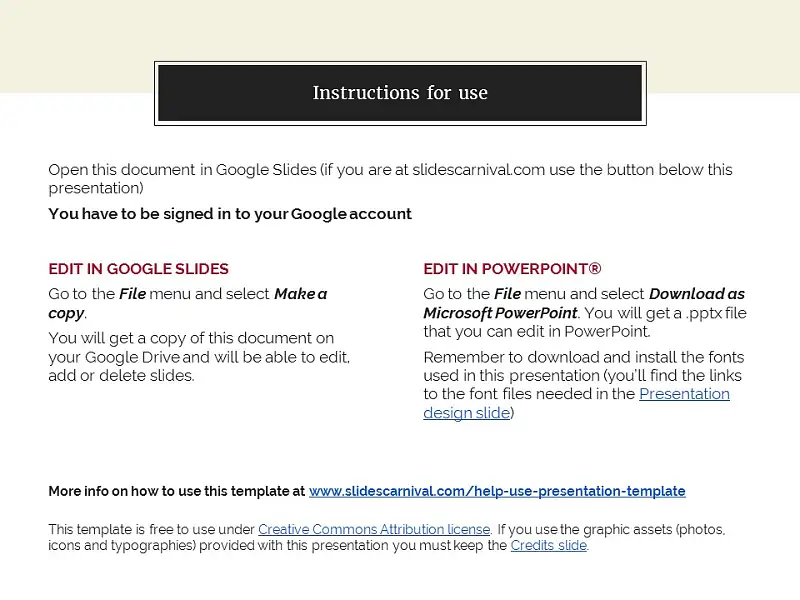
Task: Click the 'slidescarnival.com' text in the opening paragraph
Action: (478, 169)
